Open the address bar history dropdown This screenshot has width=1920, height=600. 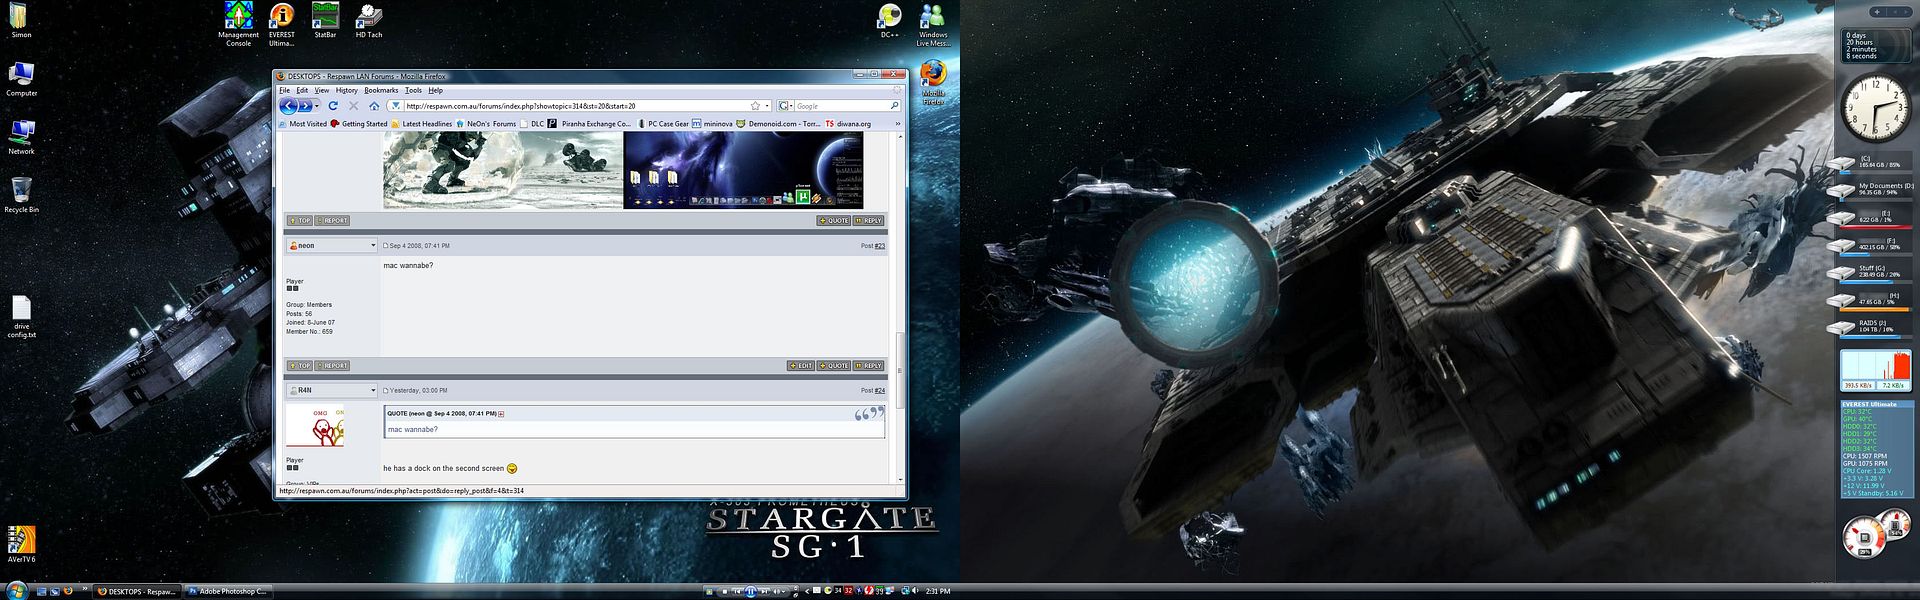click(767, 106)
